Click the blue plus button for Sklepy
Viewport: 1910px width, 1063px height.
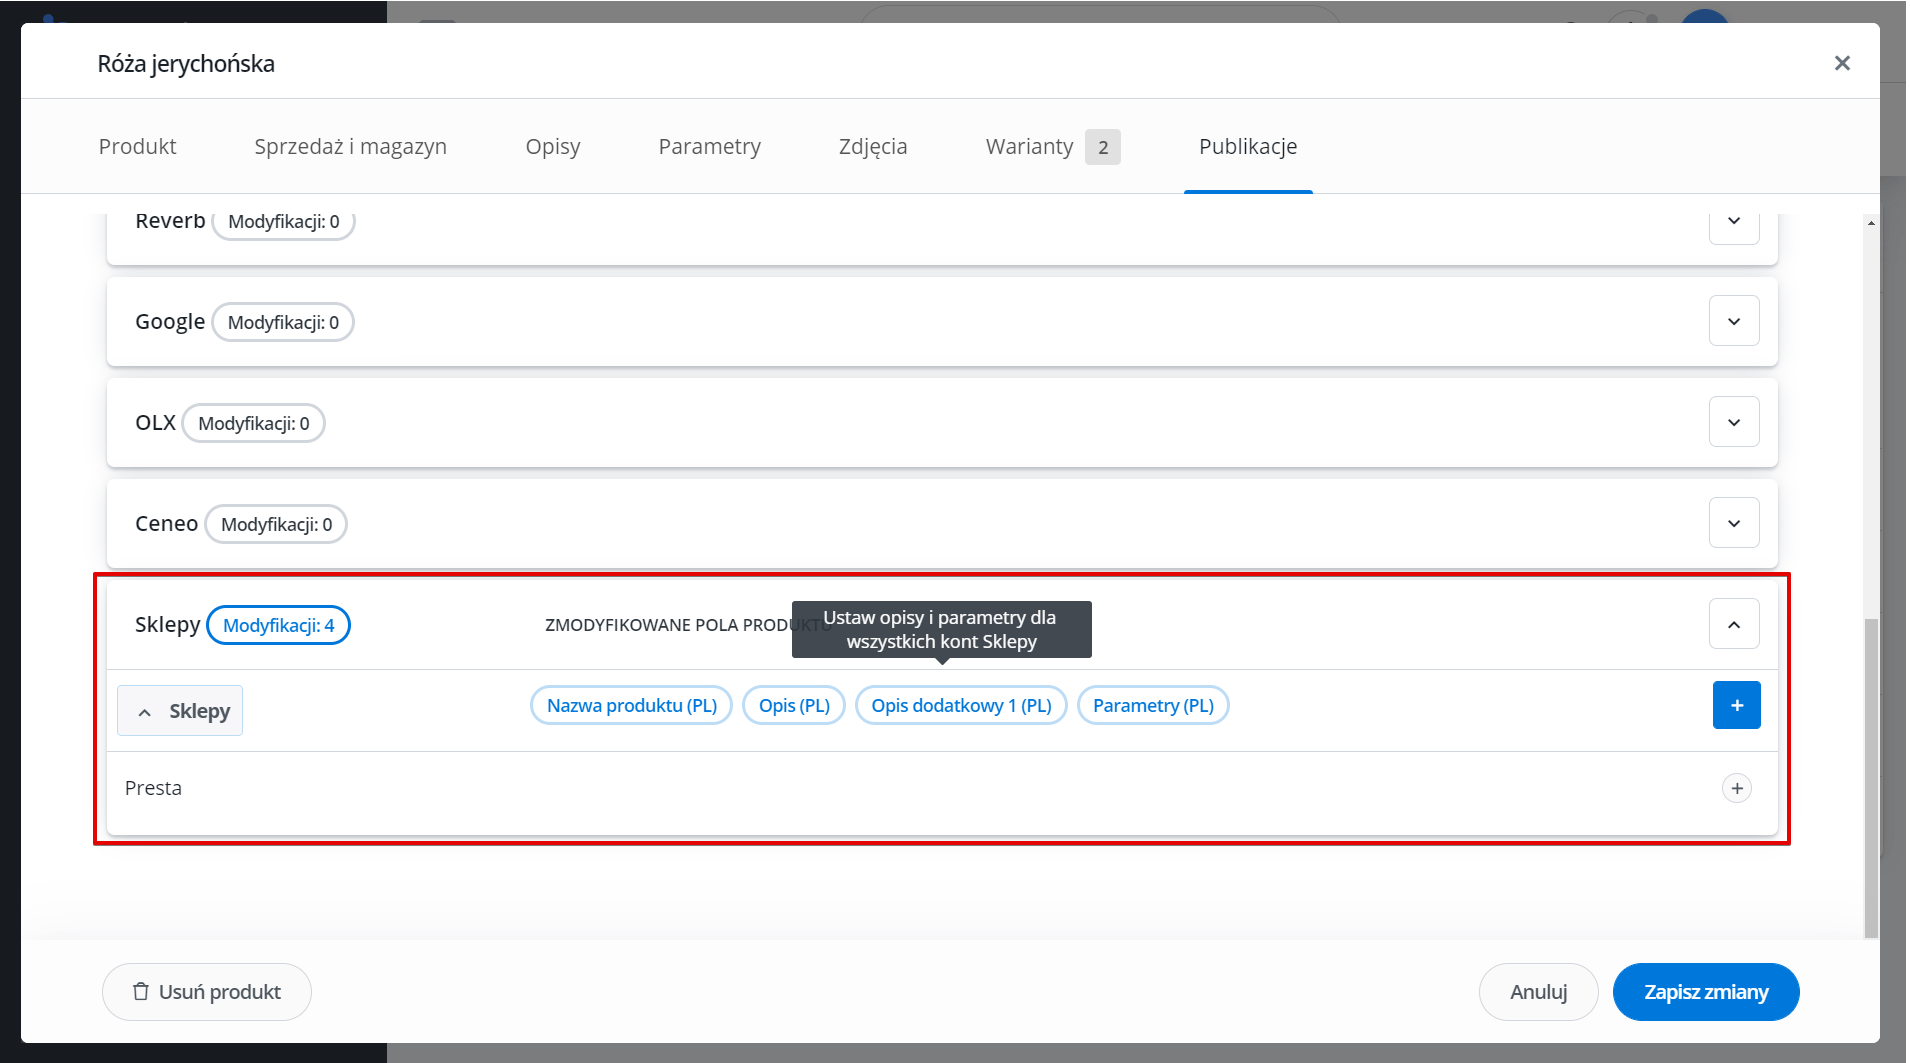coord(1737,705)
